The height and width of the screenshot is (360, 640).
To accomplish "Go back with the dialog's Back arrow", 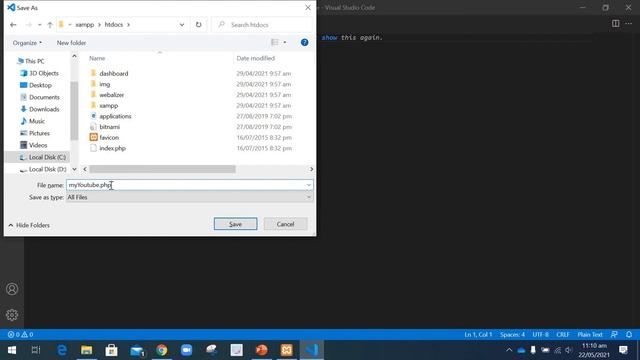I will tap(13, 24).
